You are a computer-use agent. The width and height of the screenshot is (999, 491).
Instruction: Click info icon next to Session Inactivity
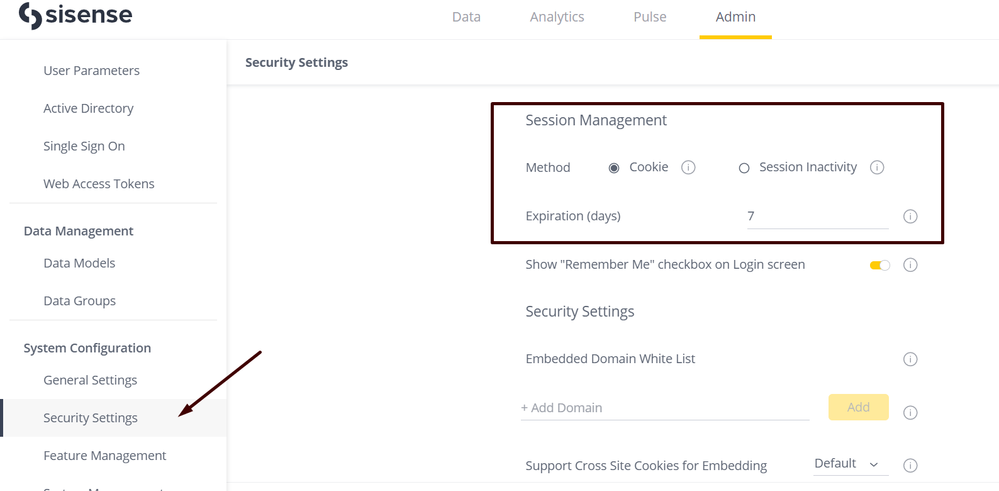click(x=877, y=168)
